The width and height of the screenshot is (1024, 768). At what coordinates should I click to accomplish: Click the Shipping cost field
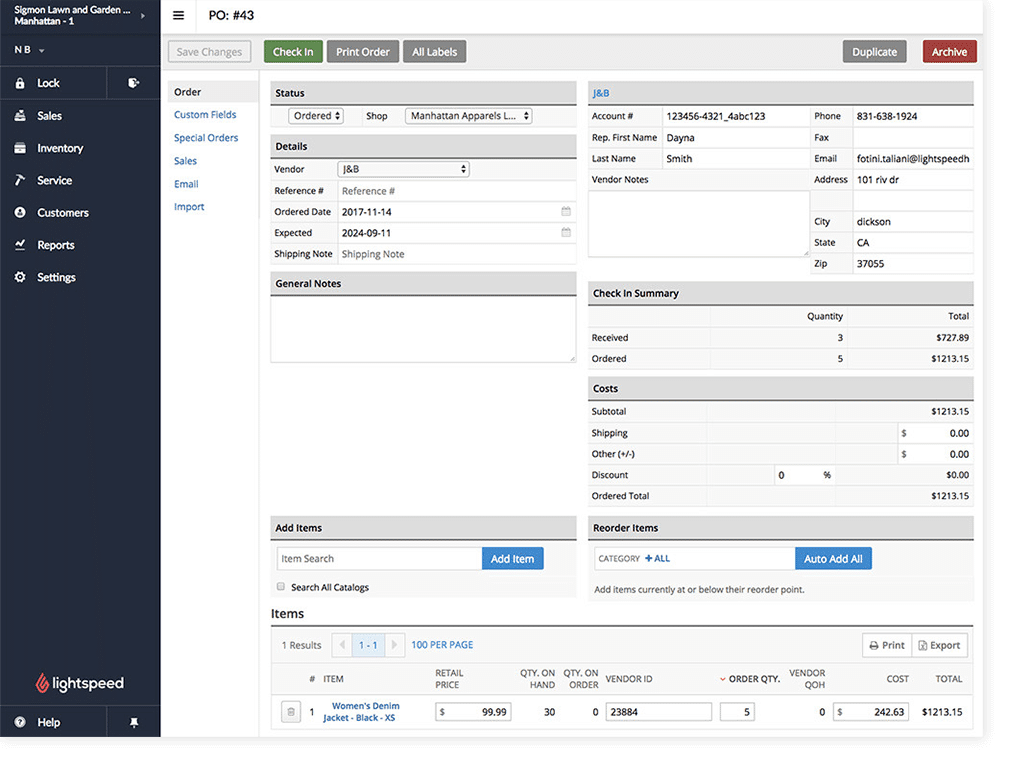[x=935, y=433]
